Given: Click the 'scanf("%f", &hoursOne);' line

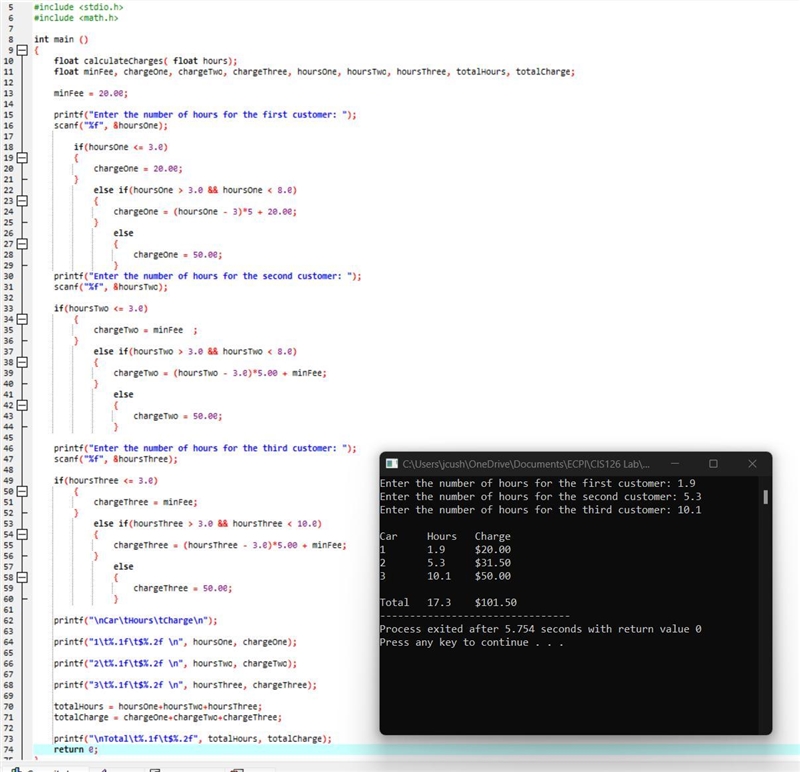Looking at the screenshot, I should point(111,126).
